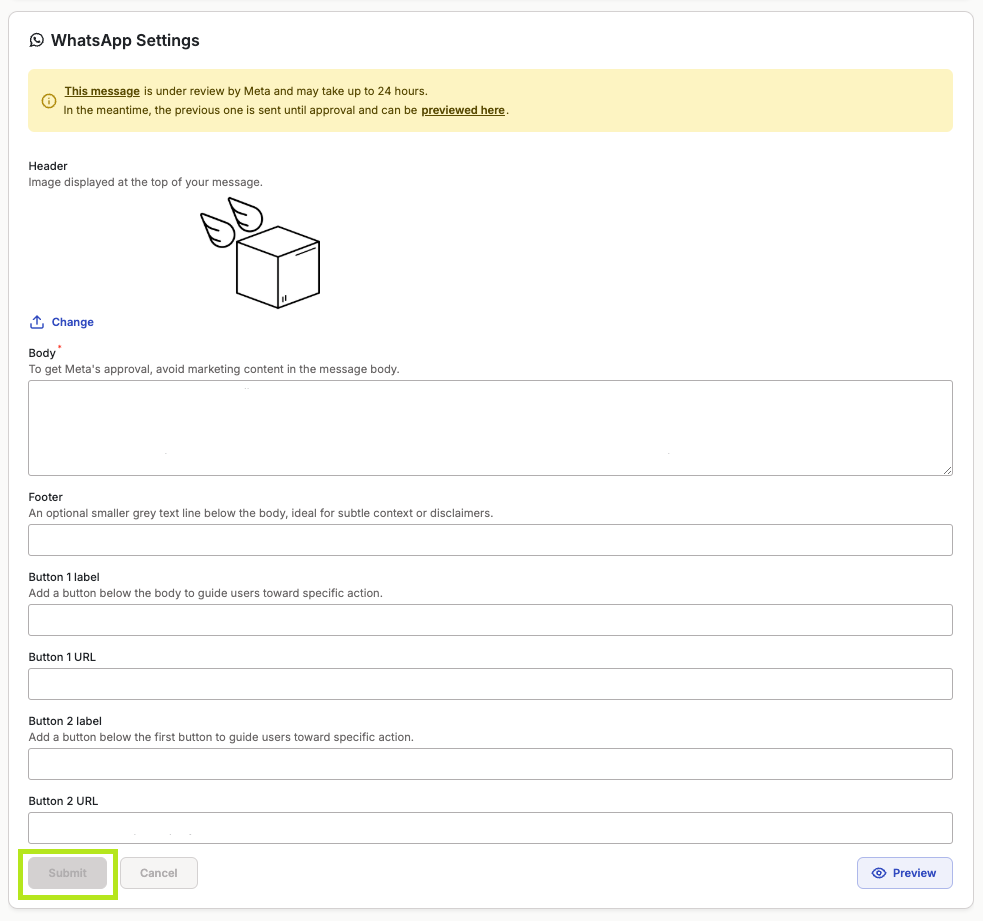The width and height of the screenshot is (983, 921).
Task: Open the message Preview
Action: [x=905, y=873]
